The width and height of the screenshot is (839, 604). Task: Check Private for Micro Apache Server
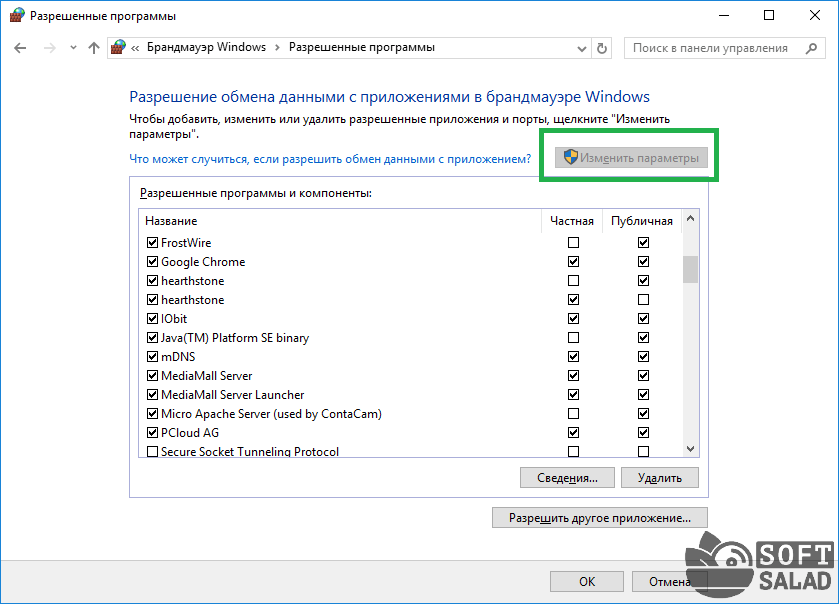coord(573,414)
